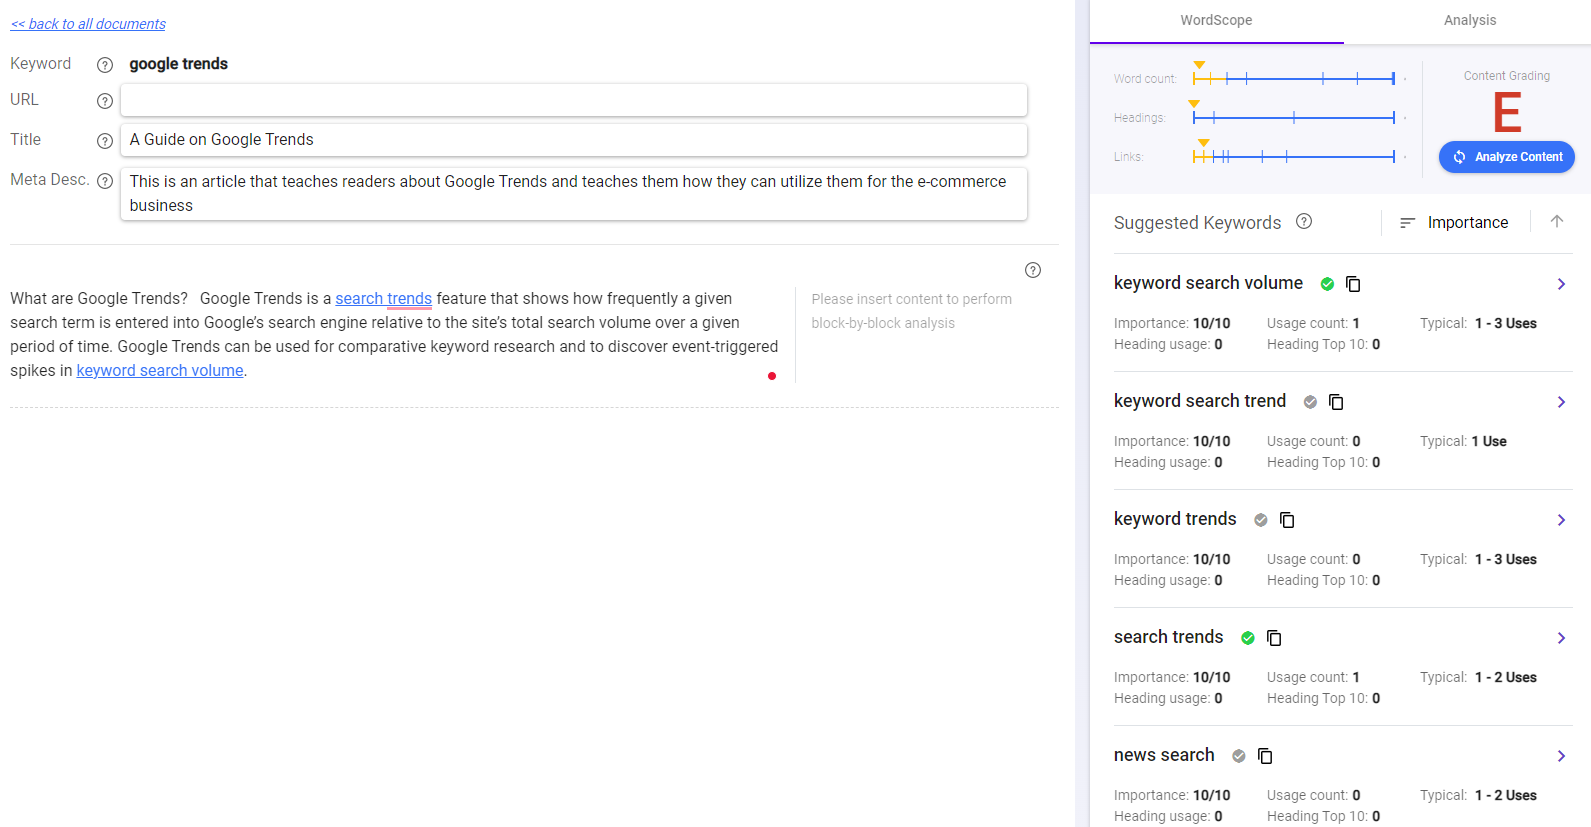Select the 'news search' keyword title
The width and height of the screenshot is (1591, 827).
[1164, 755]
